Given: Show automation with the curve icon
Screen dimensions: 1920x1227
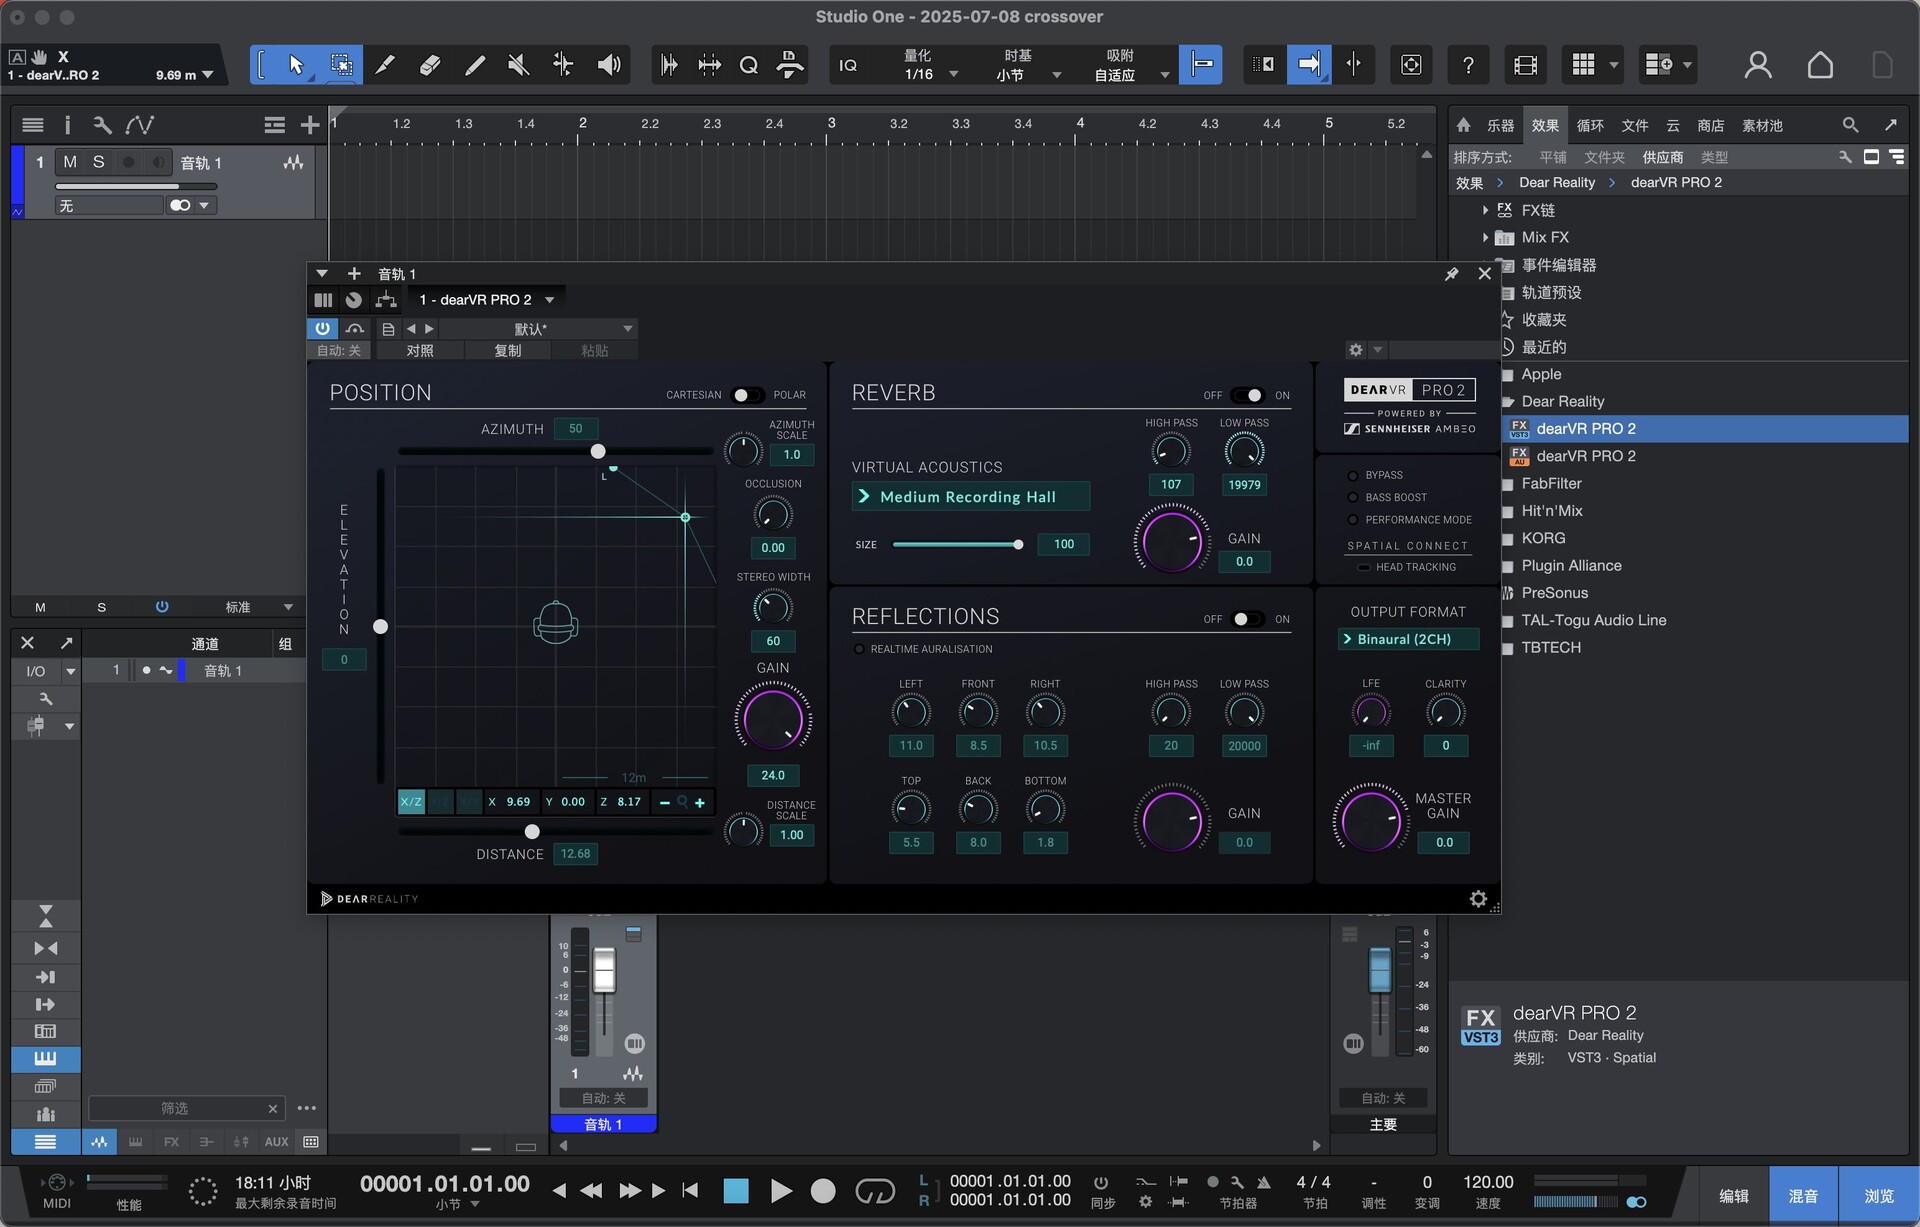Looking at the screenshot, I should (x=139, y=125).
